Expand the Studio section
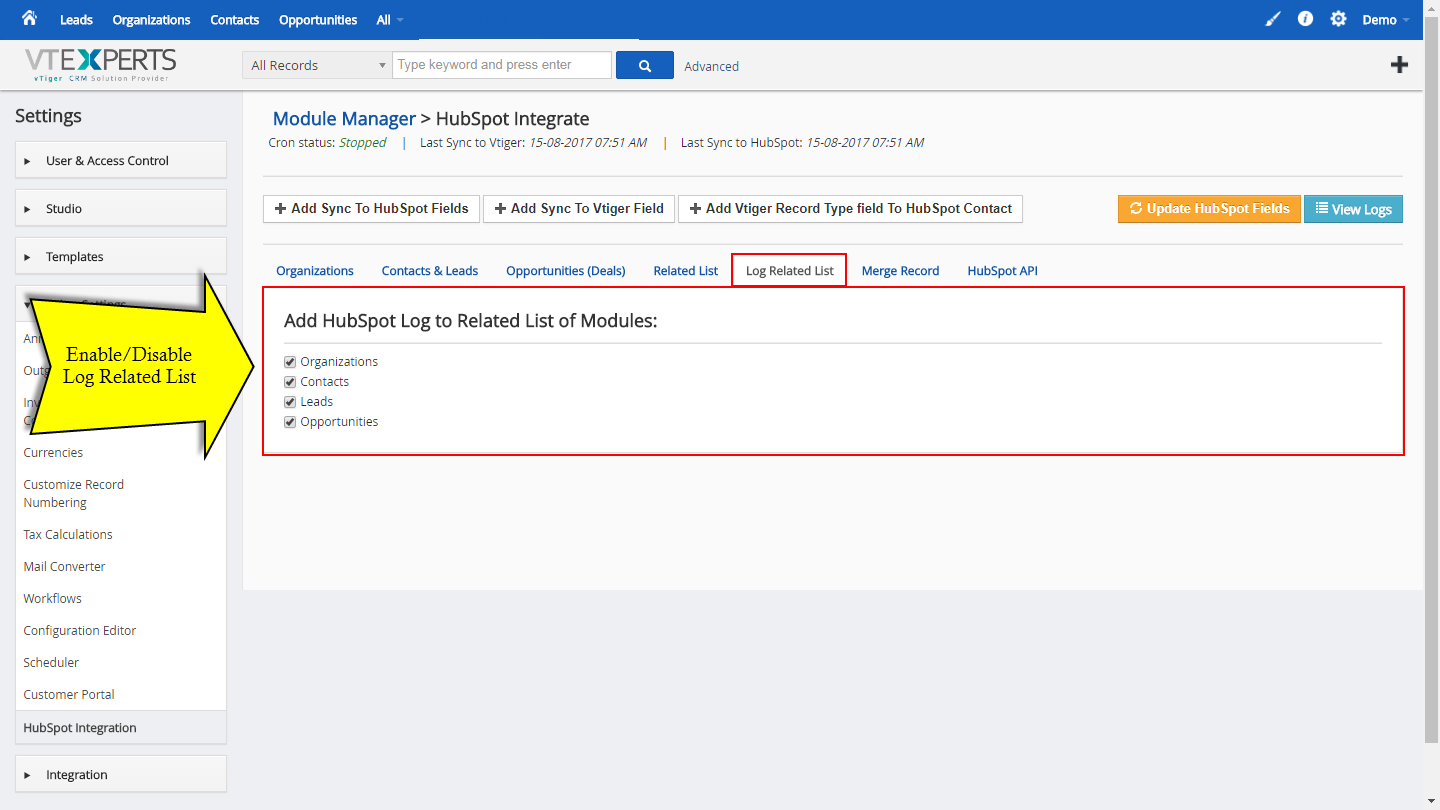This screenshot has width=1440, height=810. [121, 208]
